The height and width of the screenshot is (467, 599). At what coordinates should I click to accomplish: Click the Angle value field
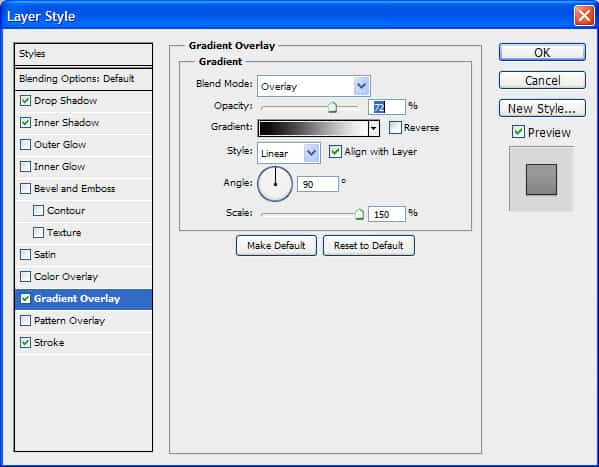point(318,184)
